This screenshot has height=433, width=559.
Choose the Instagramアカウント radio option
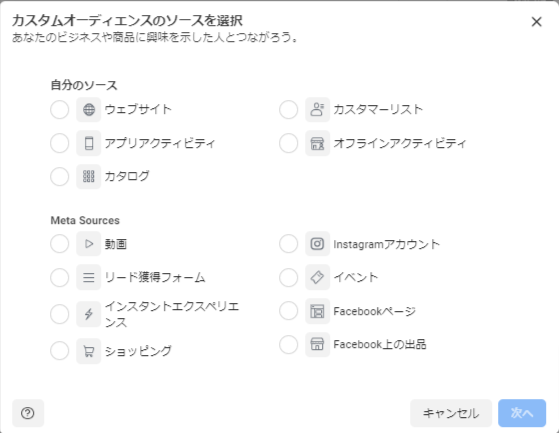(288, 244)
